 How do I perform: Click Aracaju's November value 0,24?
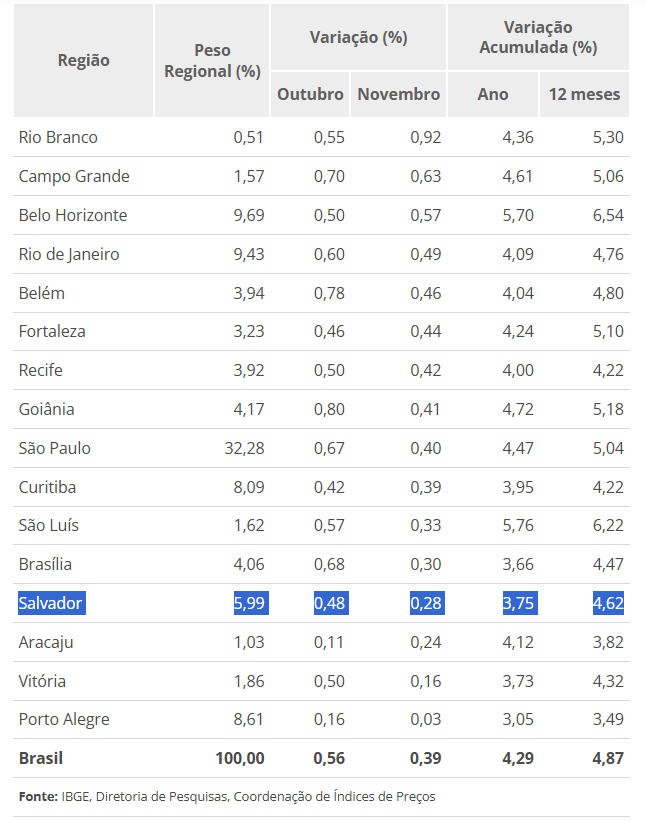[x=425, y=642]
